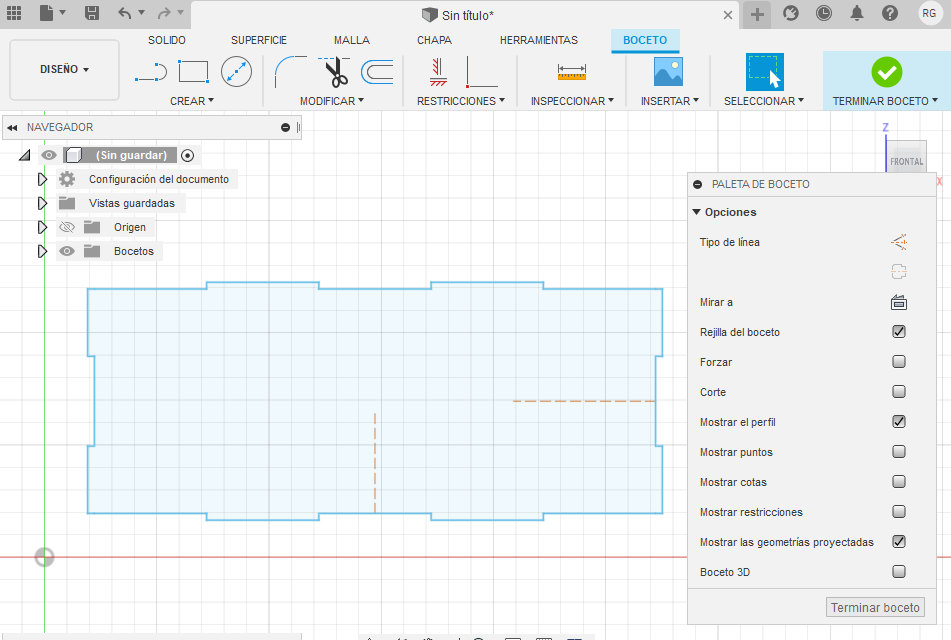Minimize the Paleta de boceto panel
Image resolution: width=951 pixels, height=640 pixels.
(x=697, y=184)
